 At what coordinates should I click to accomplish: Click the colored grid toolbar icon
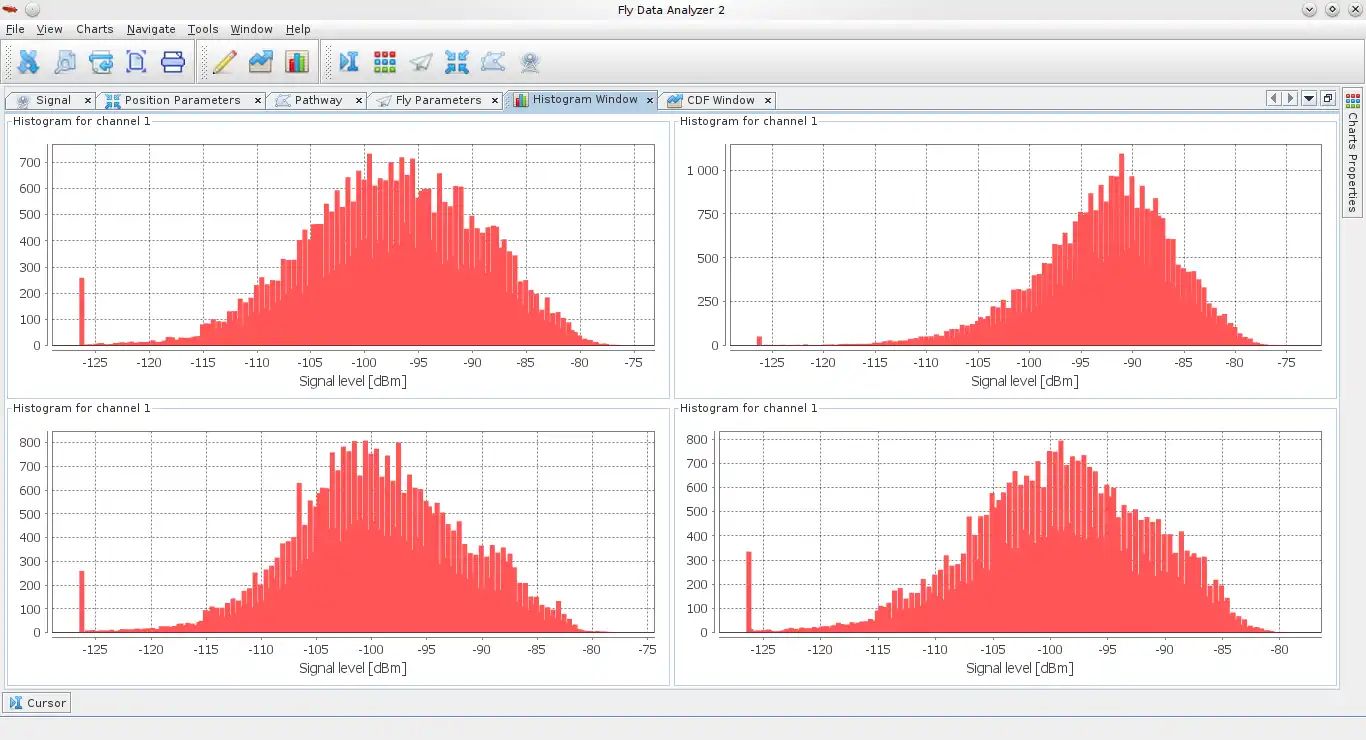385,62
